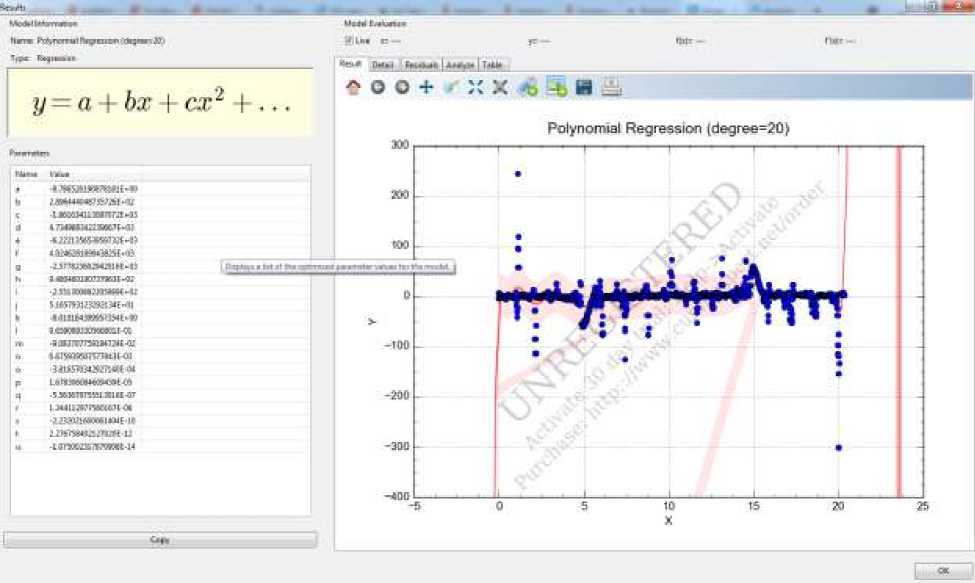Reset the plot view with the Home icon
This screenshot has width=975, height=583.
pos(353,88)
